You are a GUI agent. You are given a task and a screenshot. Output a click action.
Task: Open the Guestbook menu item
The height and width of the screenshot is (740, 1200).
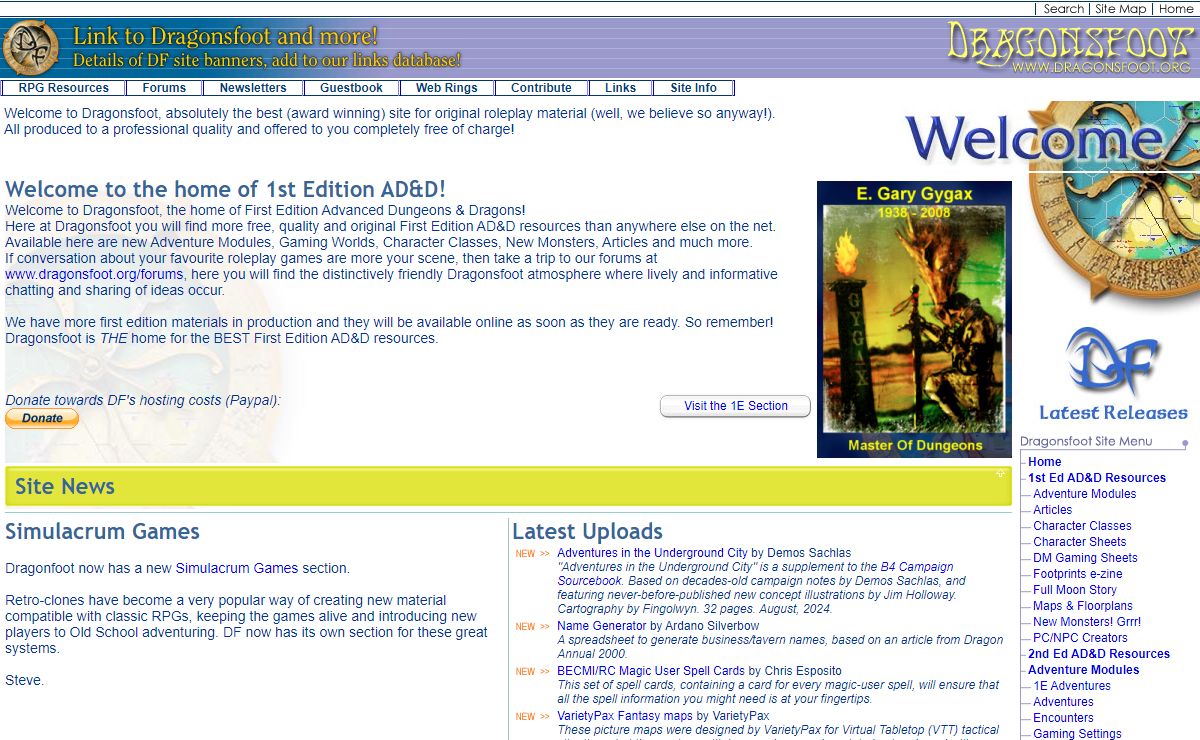point(351,88)
